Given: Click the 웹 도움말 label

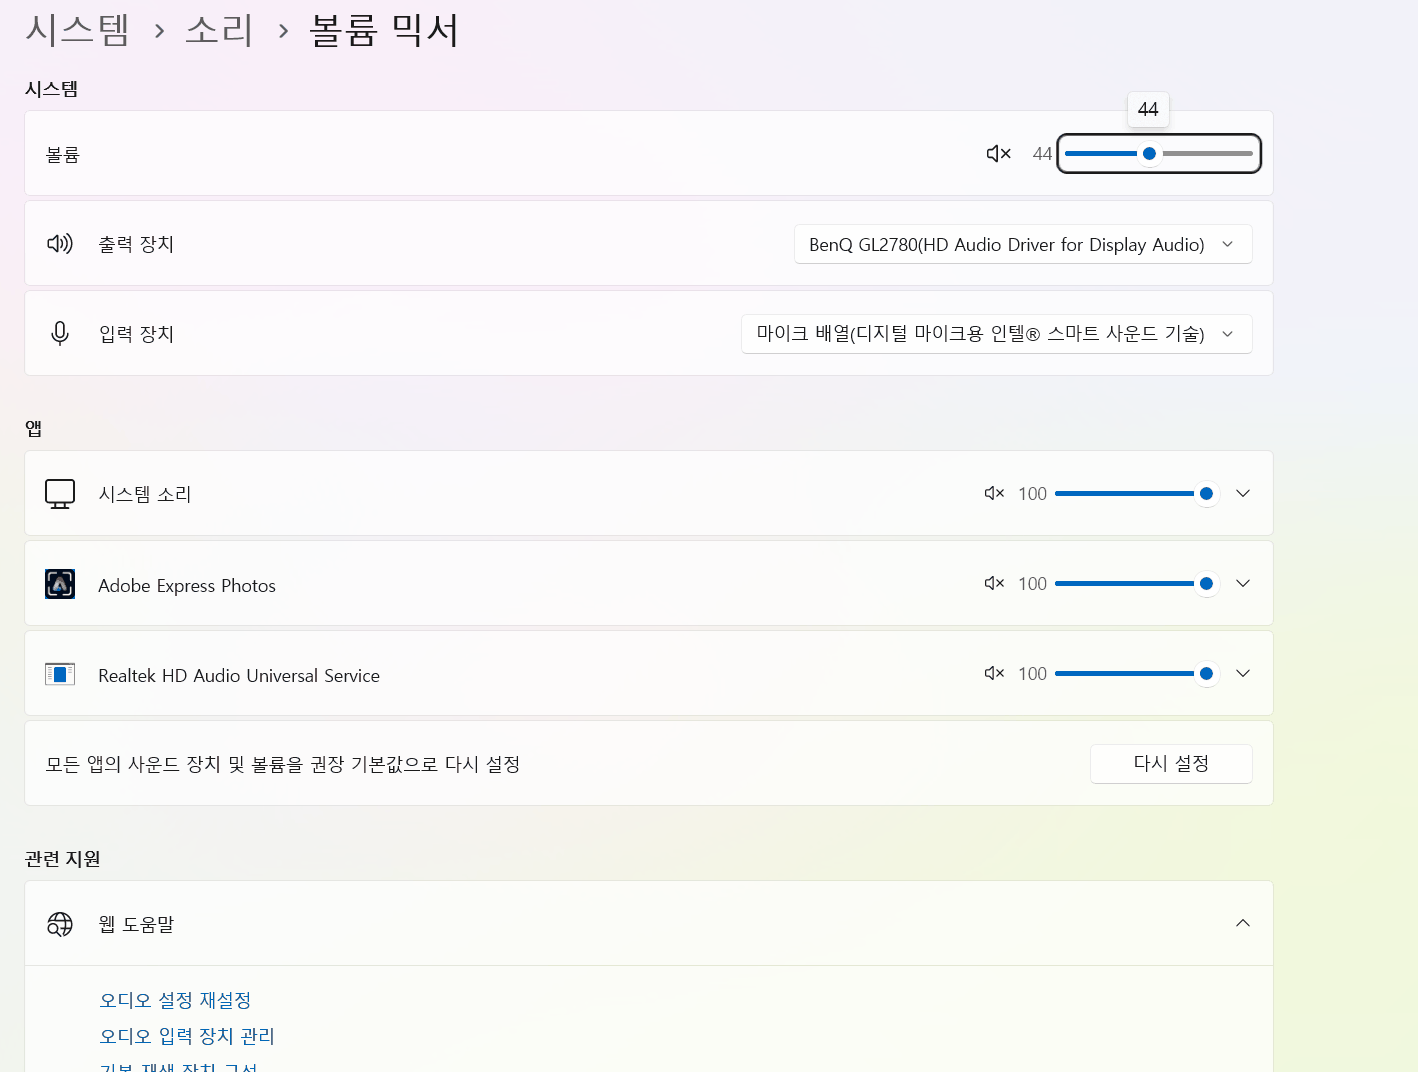Looking at the screenshot, I should coord(136,924).
